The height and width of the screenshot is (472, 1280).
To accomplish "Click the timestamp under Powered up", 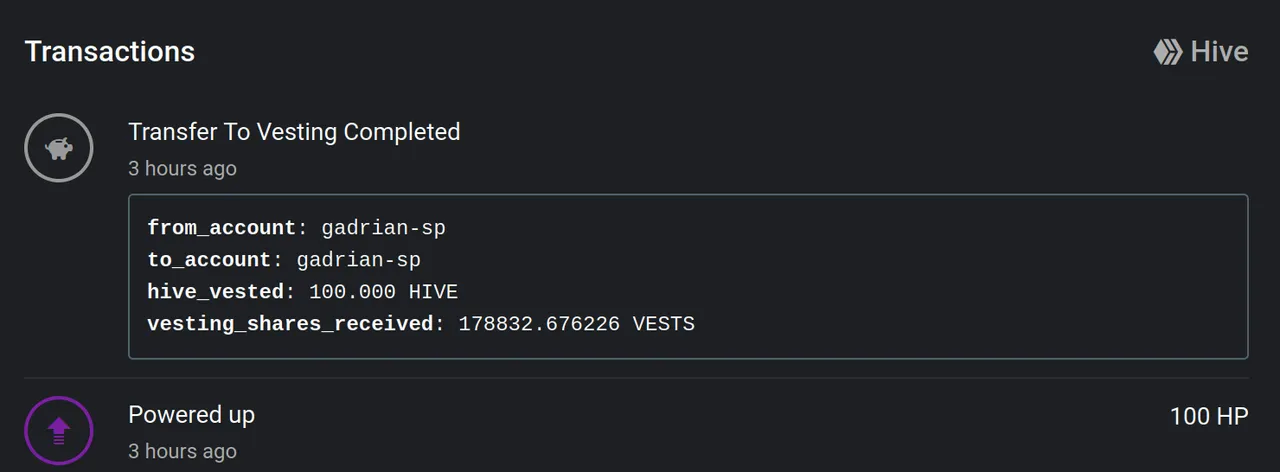I will tap(182, 451).
